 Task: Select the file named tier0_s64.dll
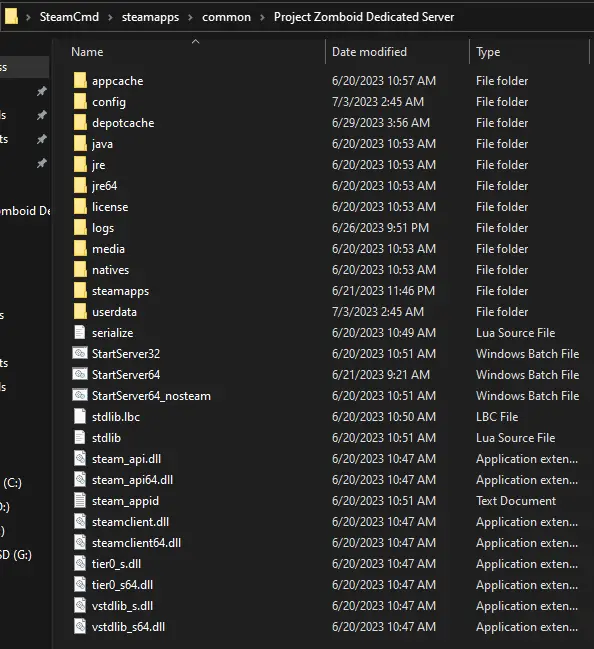[x=122, y=585]
